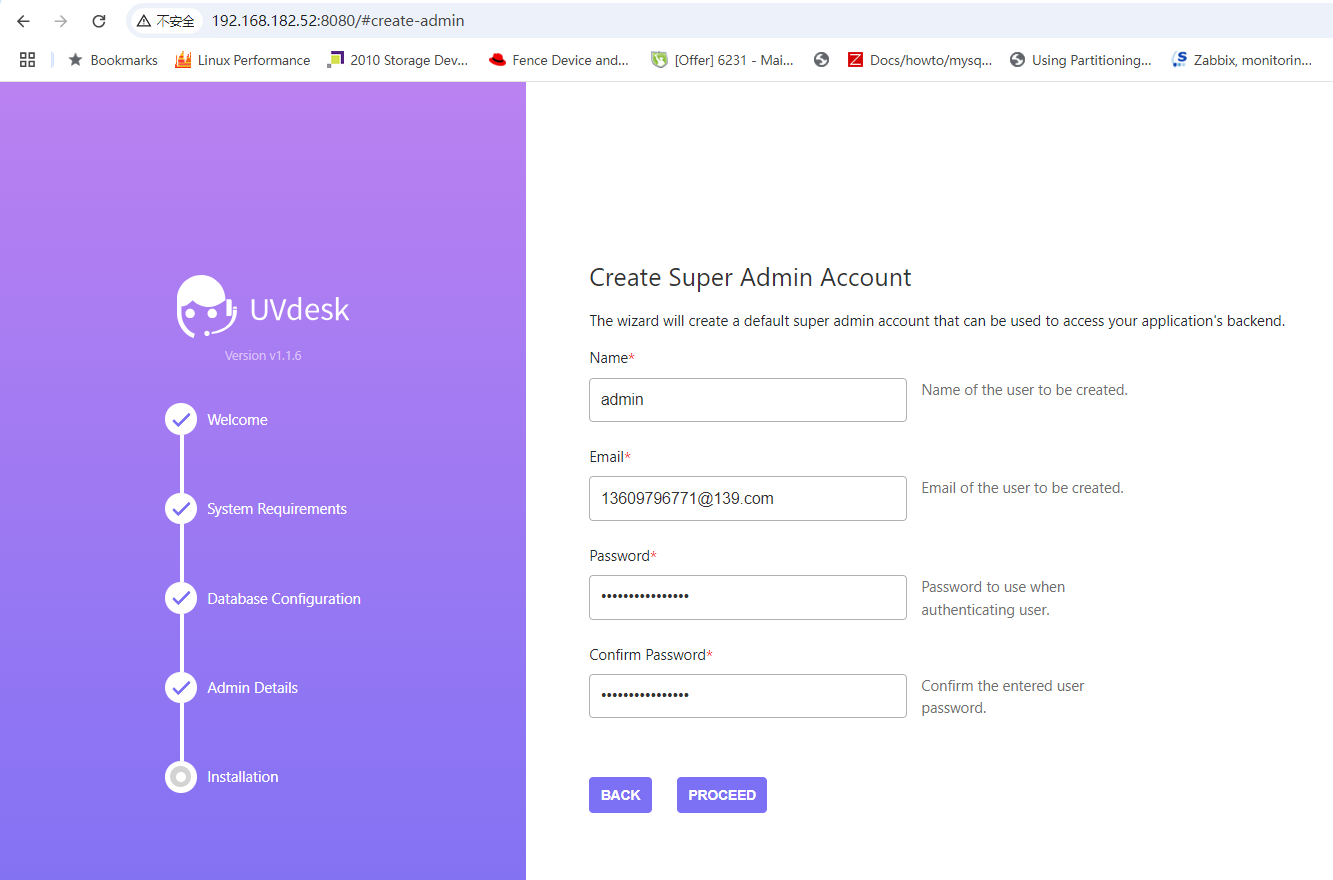Open the 2010 Storage Dev bookmark

[398, 60]
